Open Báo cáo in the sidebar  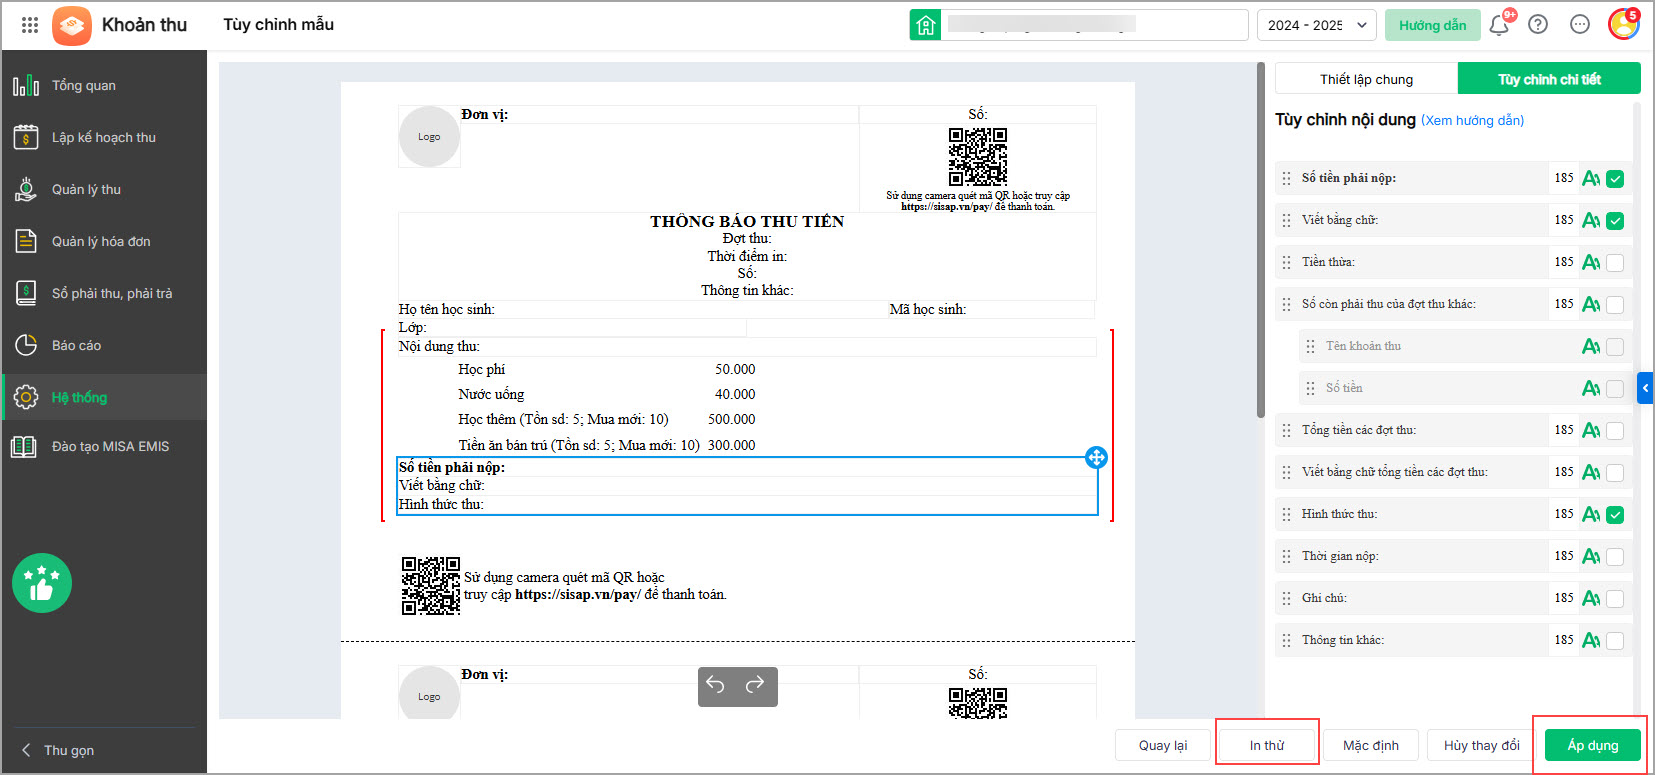tap(104, 345)
